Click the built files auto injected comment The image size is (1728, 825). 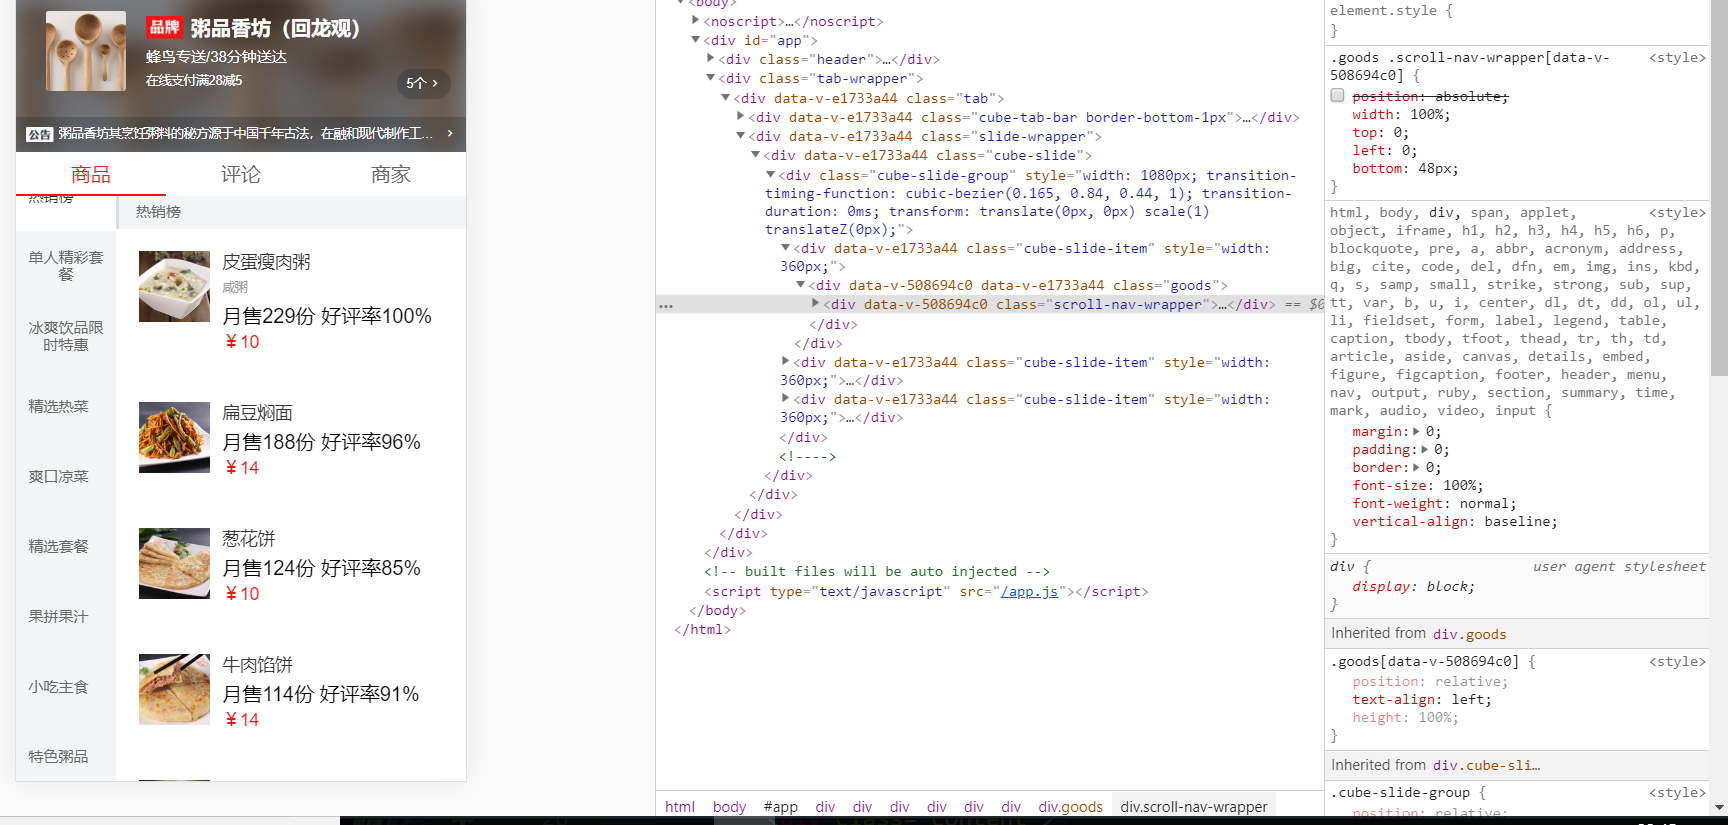[877, 571]
